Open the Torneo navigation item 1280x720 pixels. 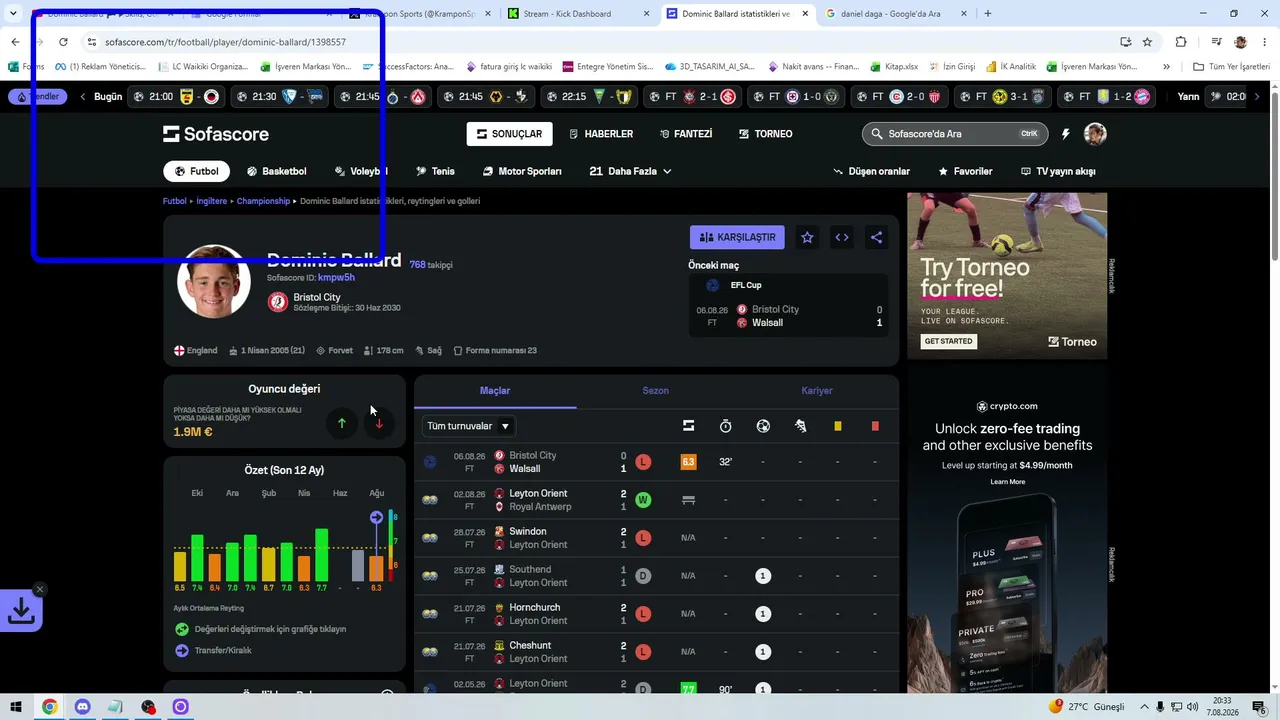click(x=766, y=134)
